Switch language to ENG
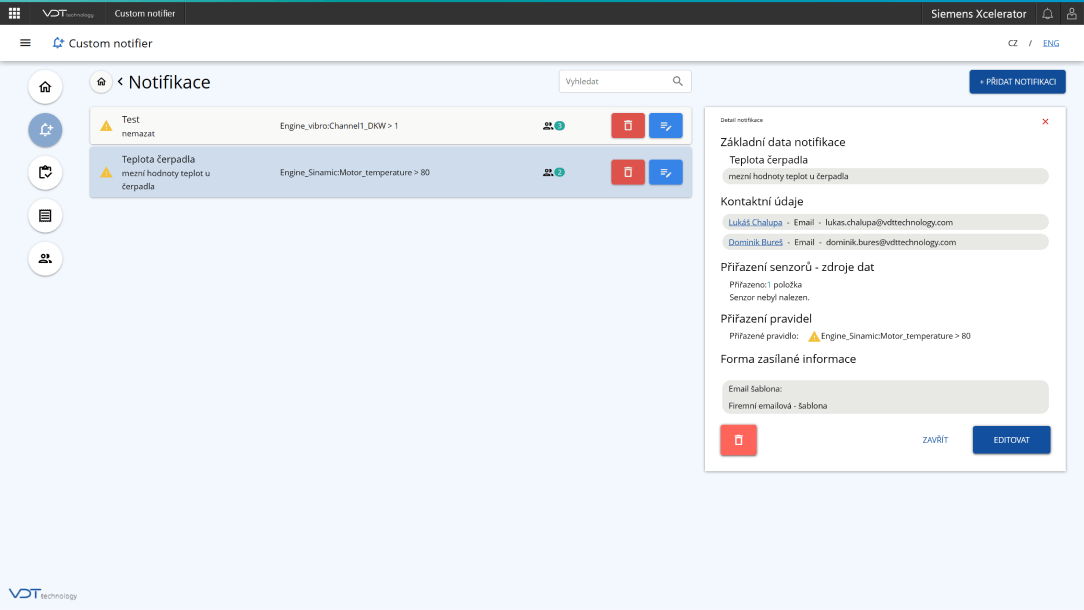 (1050, 43)
